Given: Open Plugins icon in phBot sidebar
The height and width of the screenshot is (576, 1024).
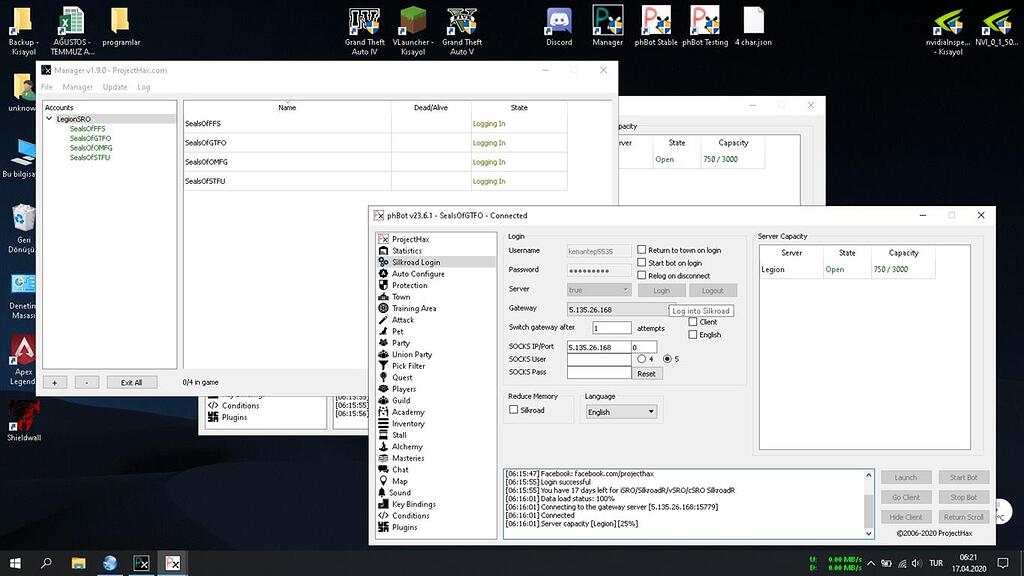Looking at the screenshot, I should [x=383, y=527].
